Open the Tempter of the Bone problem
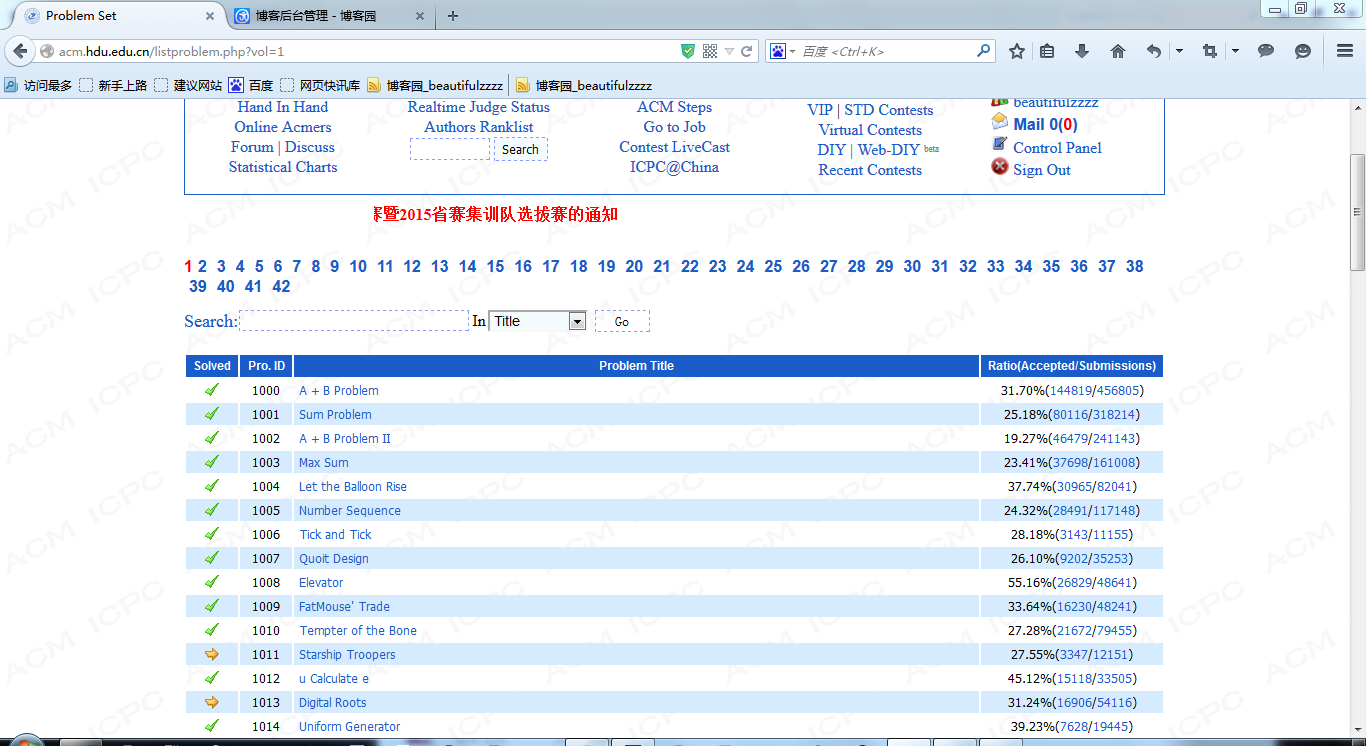The height and width of the screenshot is (746, 1366). tap(358, 631)
